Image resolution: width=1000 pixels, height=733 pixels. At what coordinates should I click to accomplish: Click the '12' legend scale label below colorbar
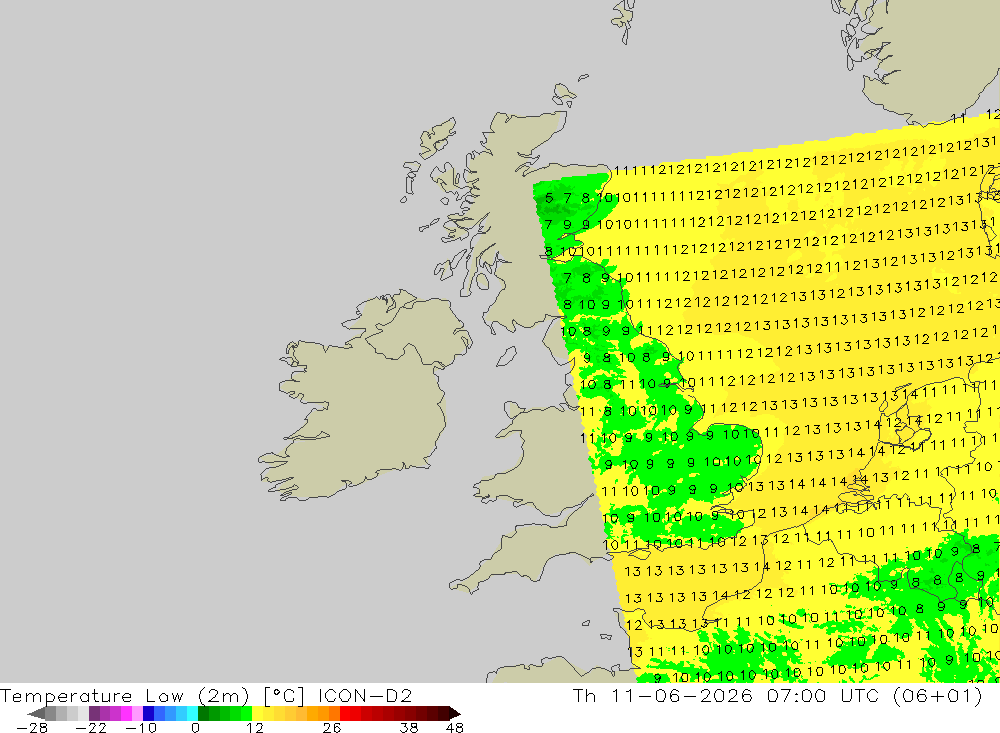[x=254, y=728]
